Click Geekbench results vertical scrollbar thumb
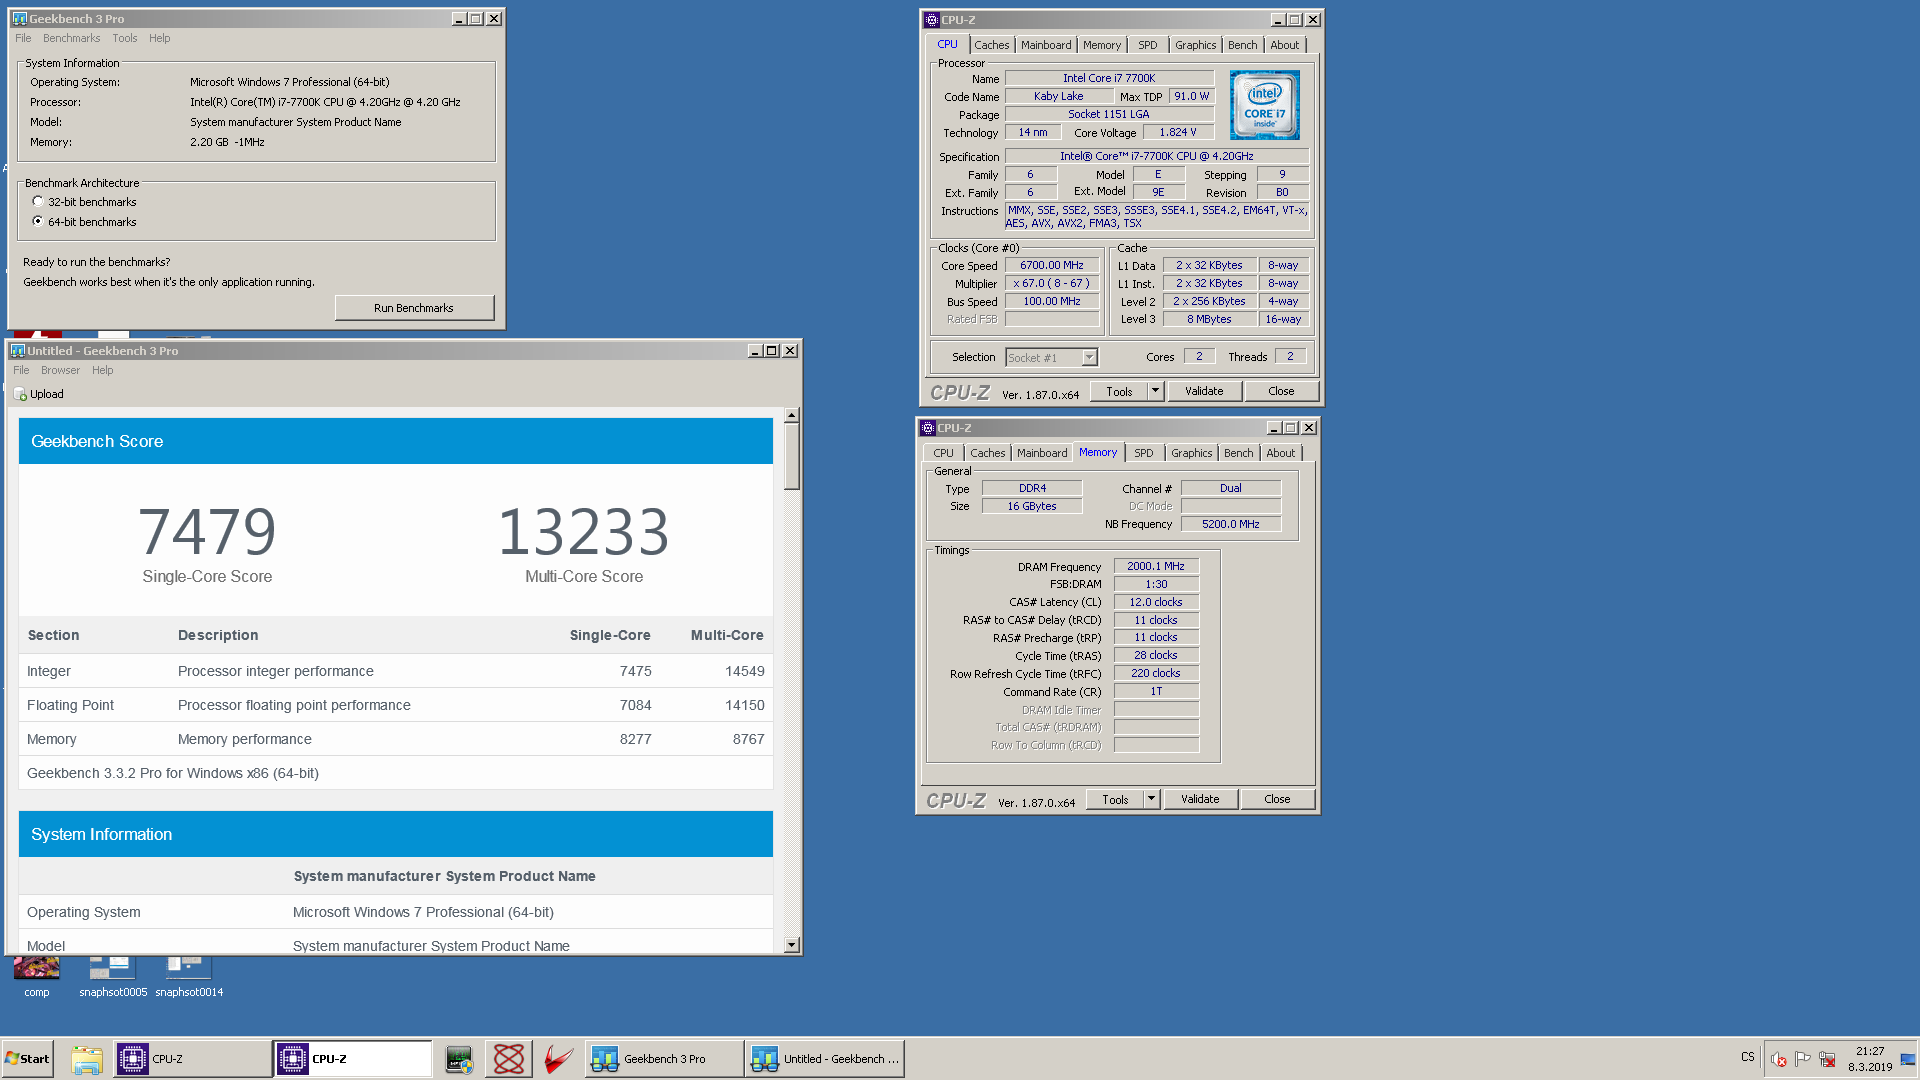The height and width of the screenshot is (1080, 1920). coord(792,457)
